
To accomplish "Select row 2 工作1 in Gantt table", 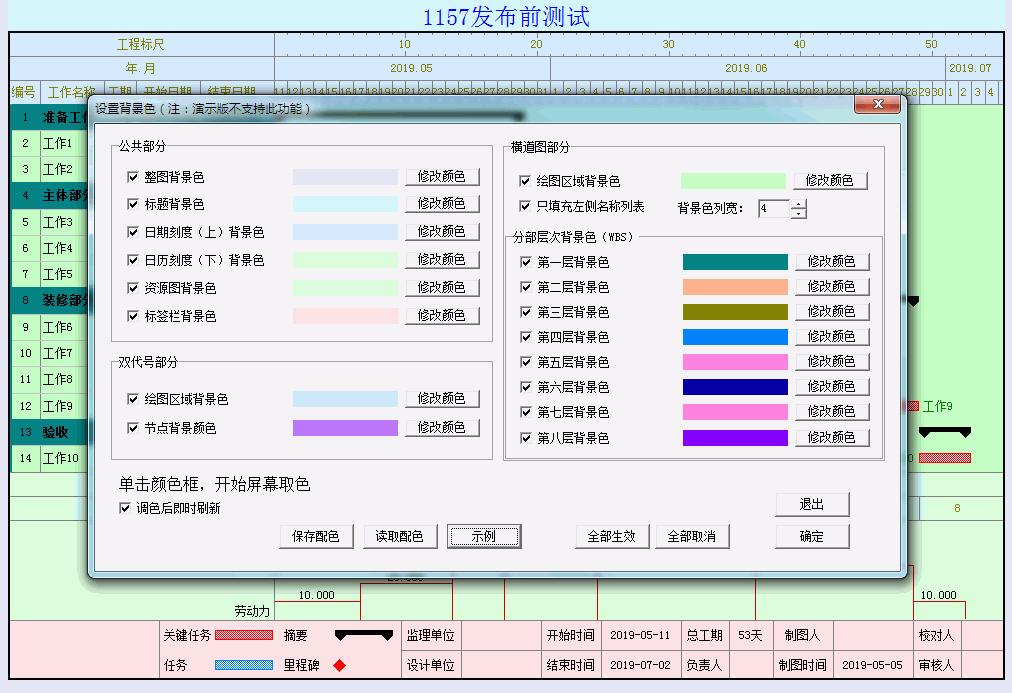I will pyautogui.click(x=49, y=143).
